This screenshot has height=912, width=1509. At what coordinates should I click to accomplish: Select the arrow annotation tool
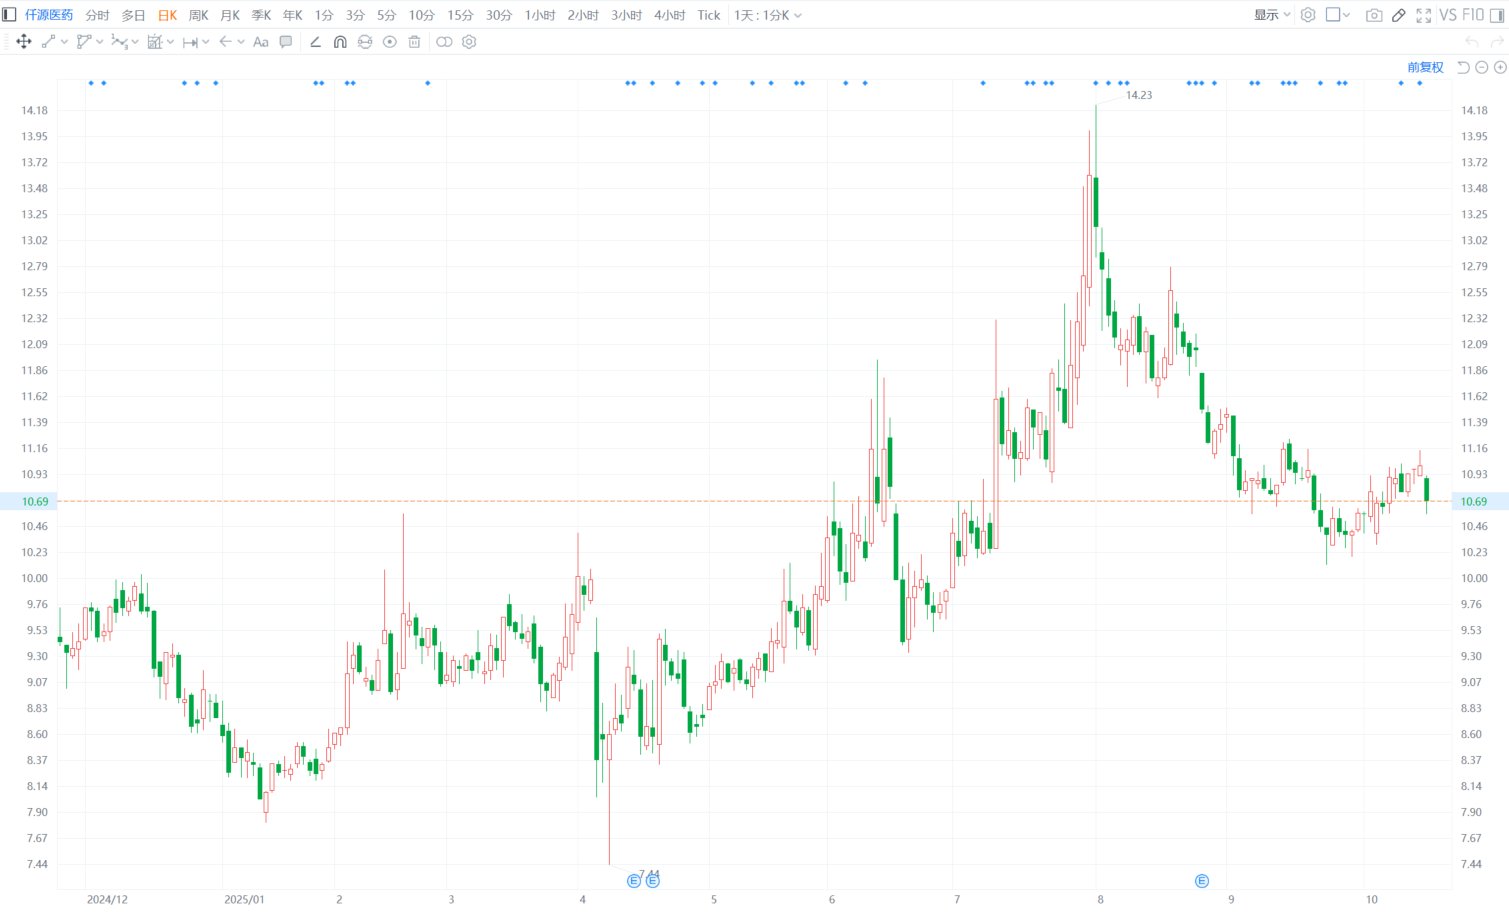[x=225, y=42]
